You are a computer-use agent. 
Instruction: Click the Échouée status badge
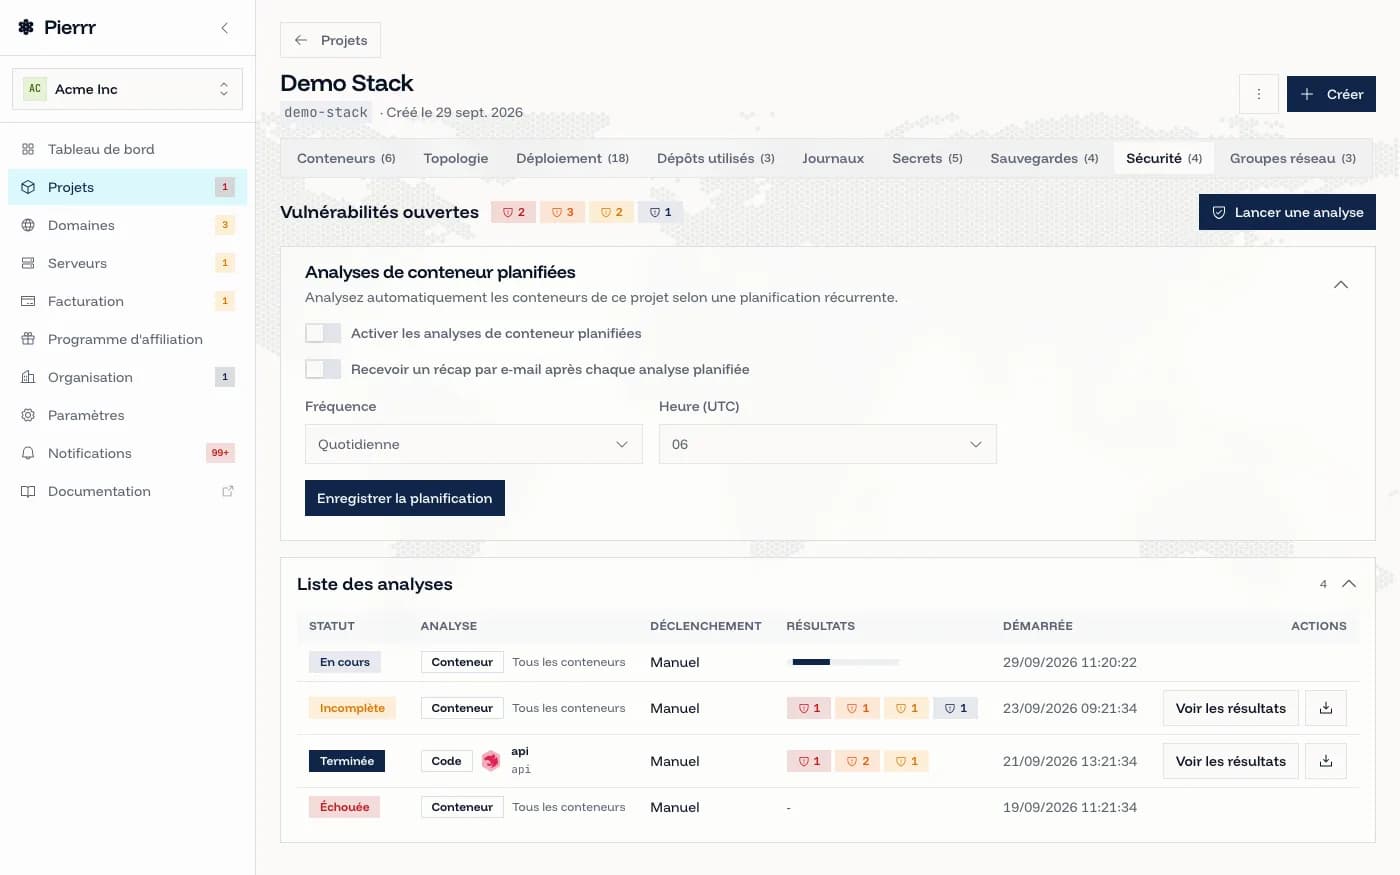tap(345, 807)
